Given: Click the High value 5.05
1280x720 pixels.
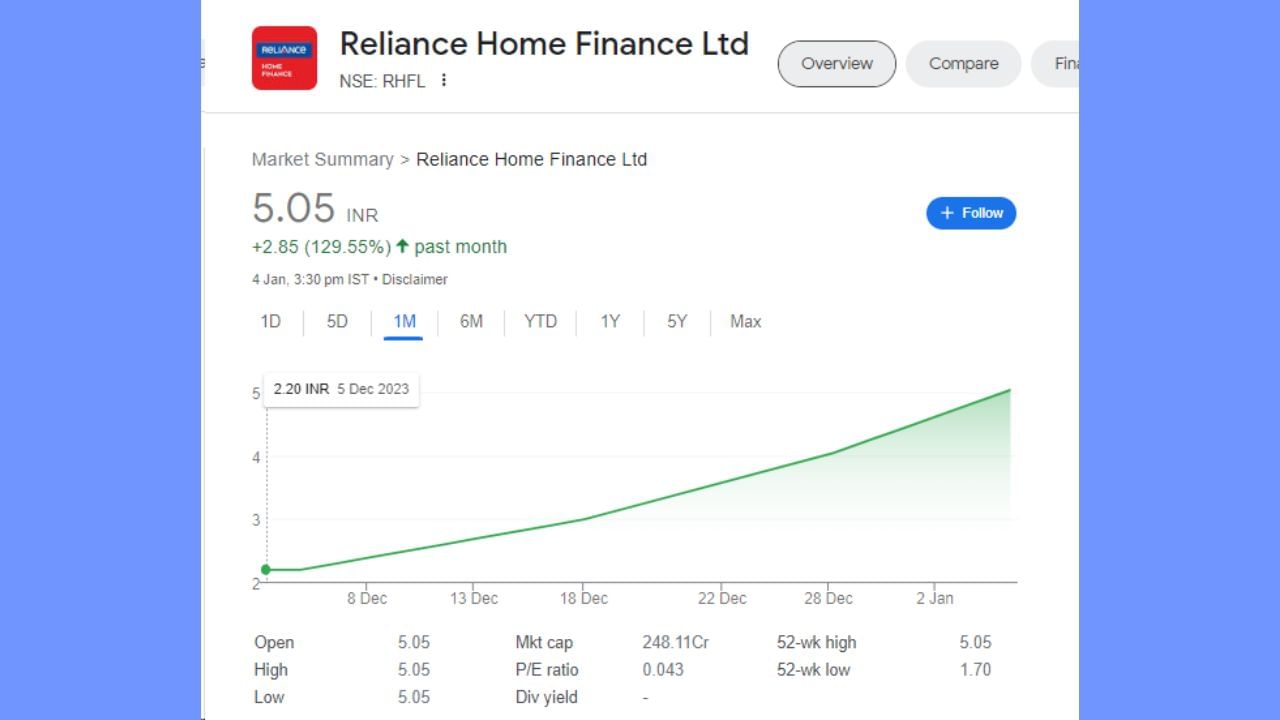Looking at the screenshot, I should click(x=414, y=669).
